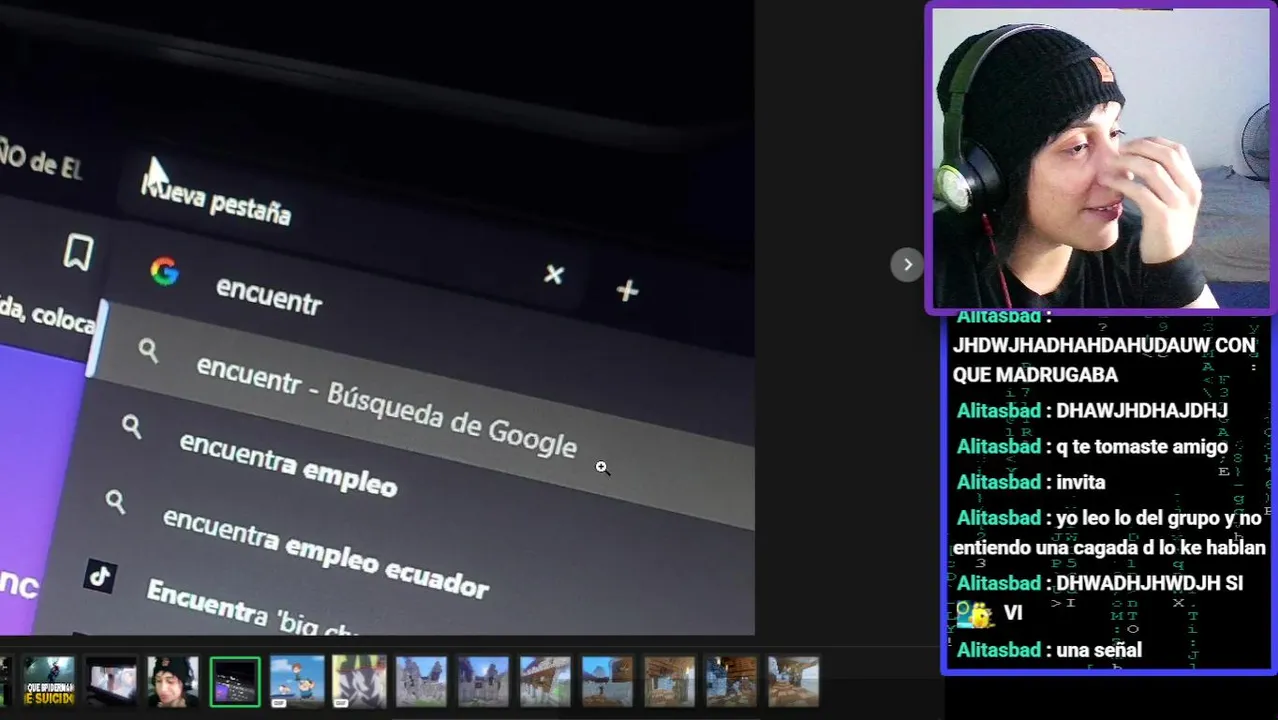This screenshot has height=720, width=1278.
Task: Choose the suggestion encuentra empleo
Action: (x=288, y=464)
